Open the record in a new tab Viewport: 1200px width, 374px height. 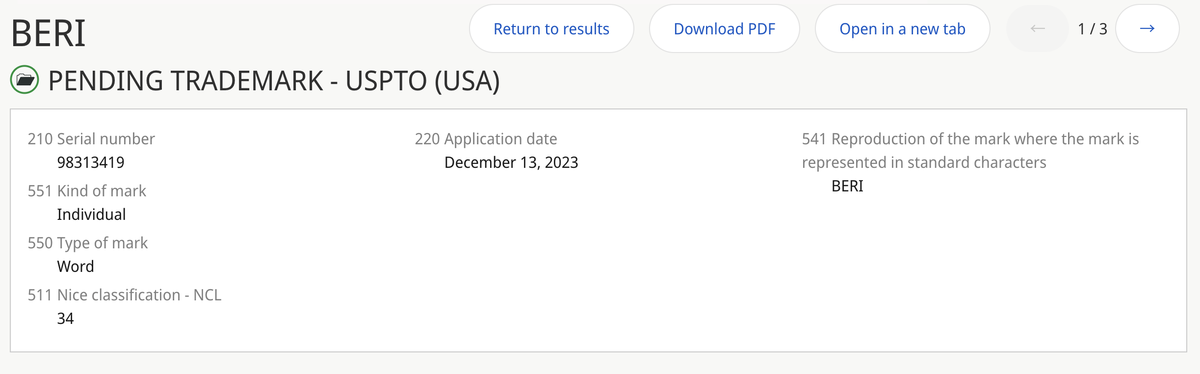(903, 28)
